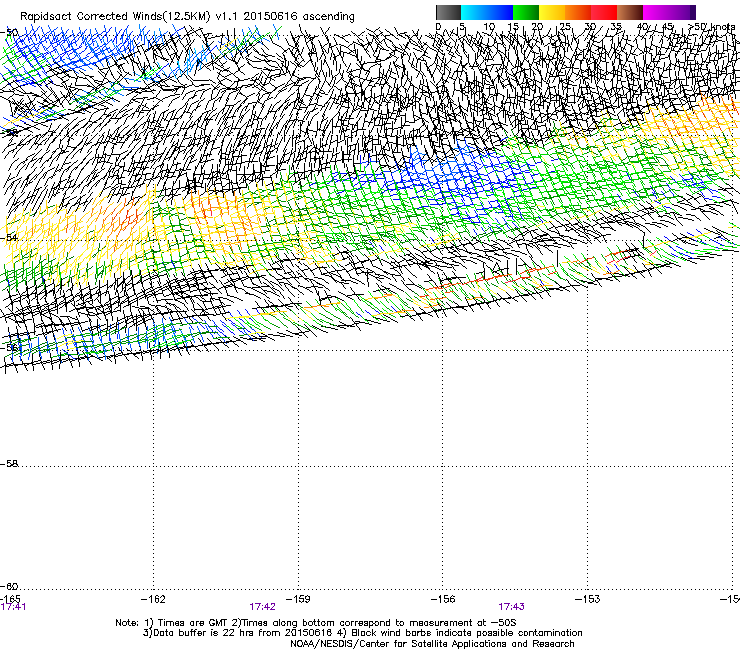Image resolution: width=740 pixels, height=650 pixels.
Task: Click the NOAA/NESDIS credit line
Action: 432,644
